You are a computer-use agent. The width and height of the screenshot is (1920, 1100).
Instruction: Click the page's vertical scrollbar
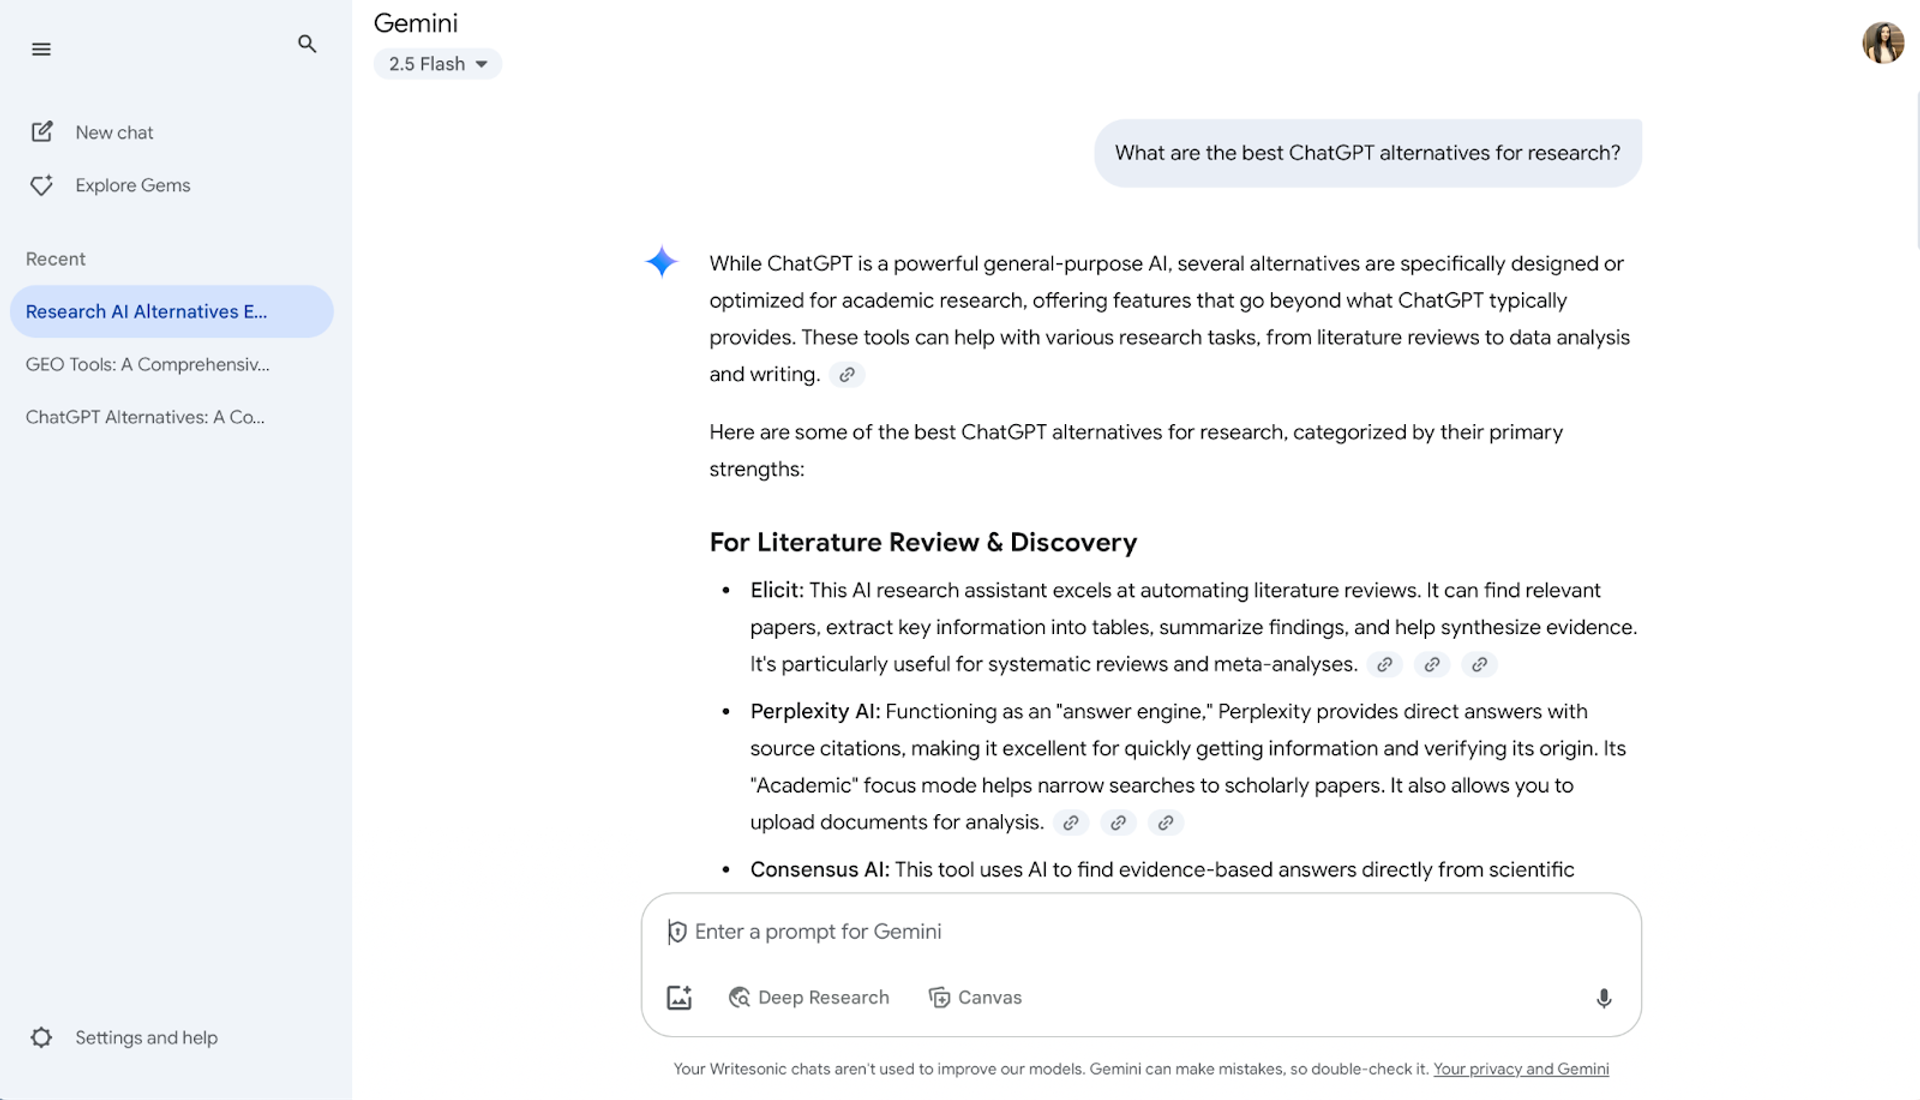click(x=1916, y=170)
